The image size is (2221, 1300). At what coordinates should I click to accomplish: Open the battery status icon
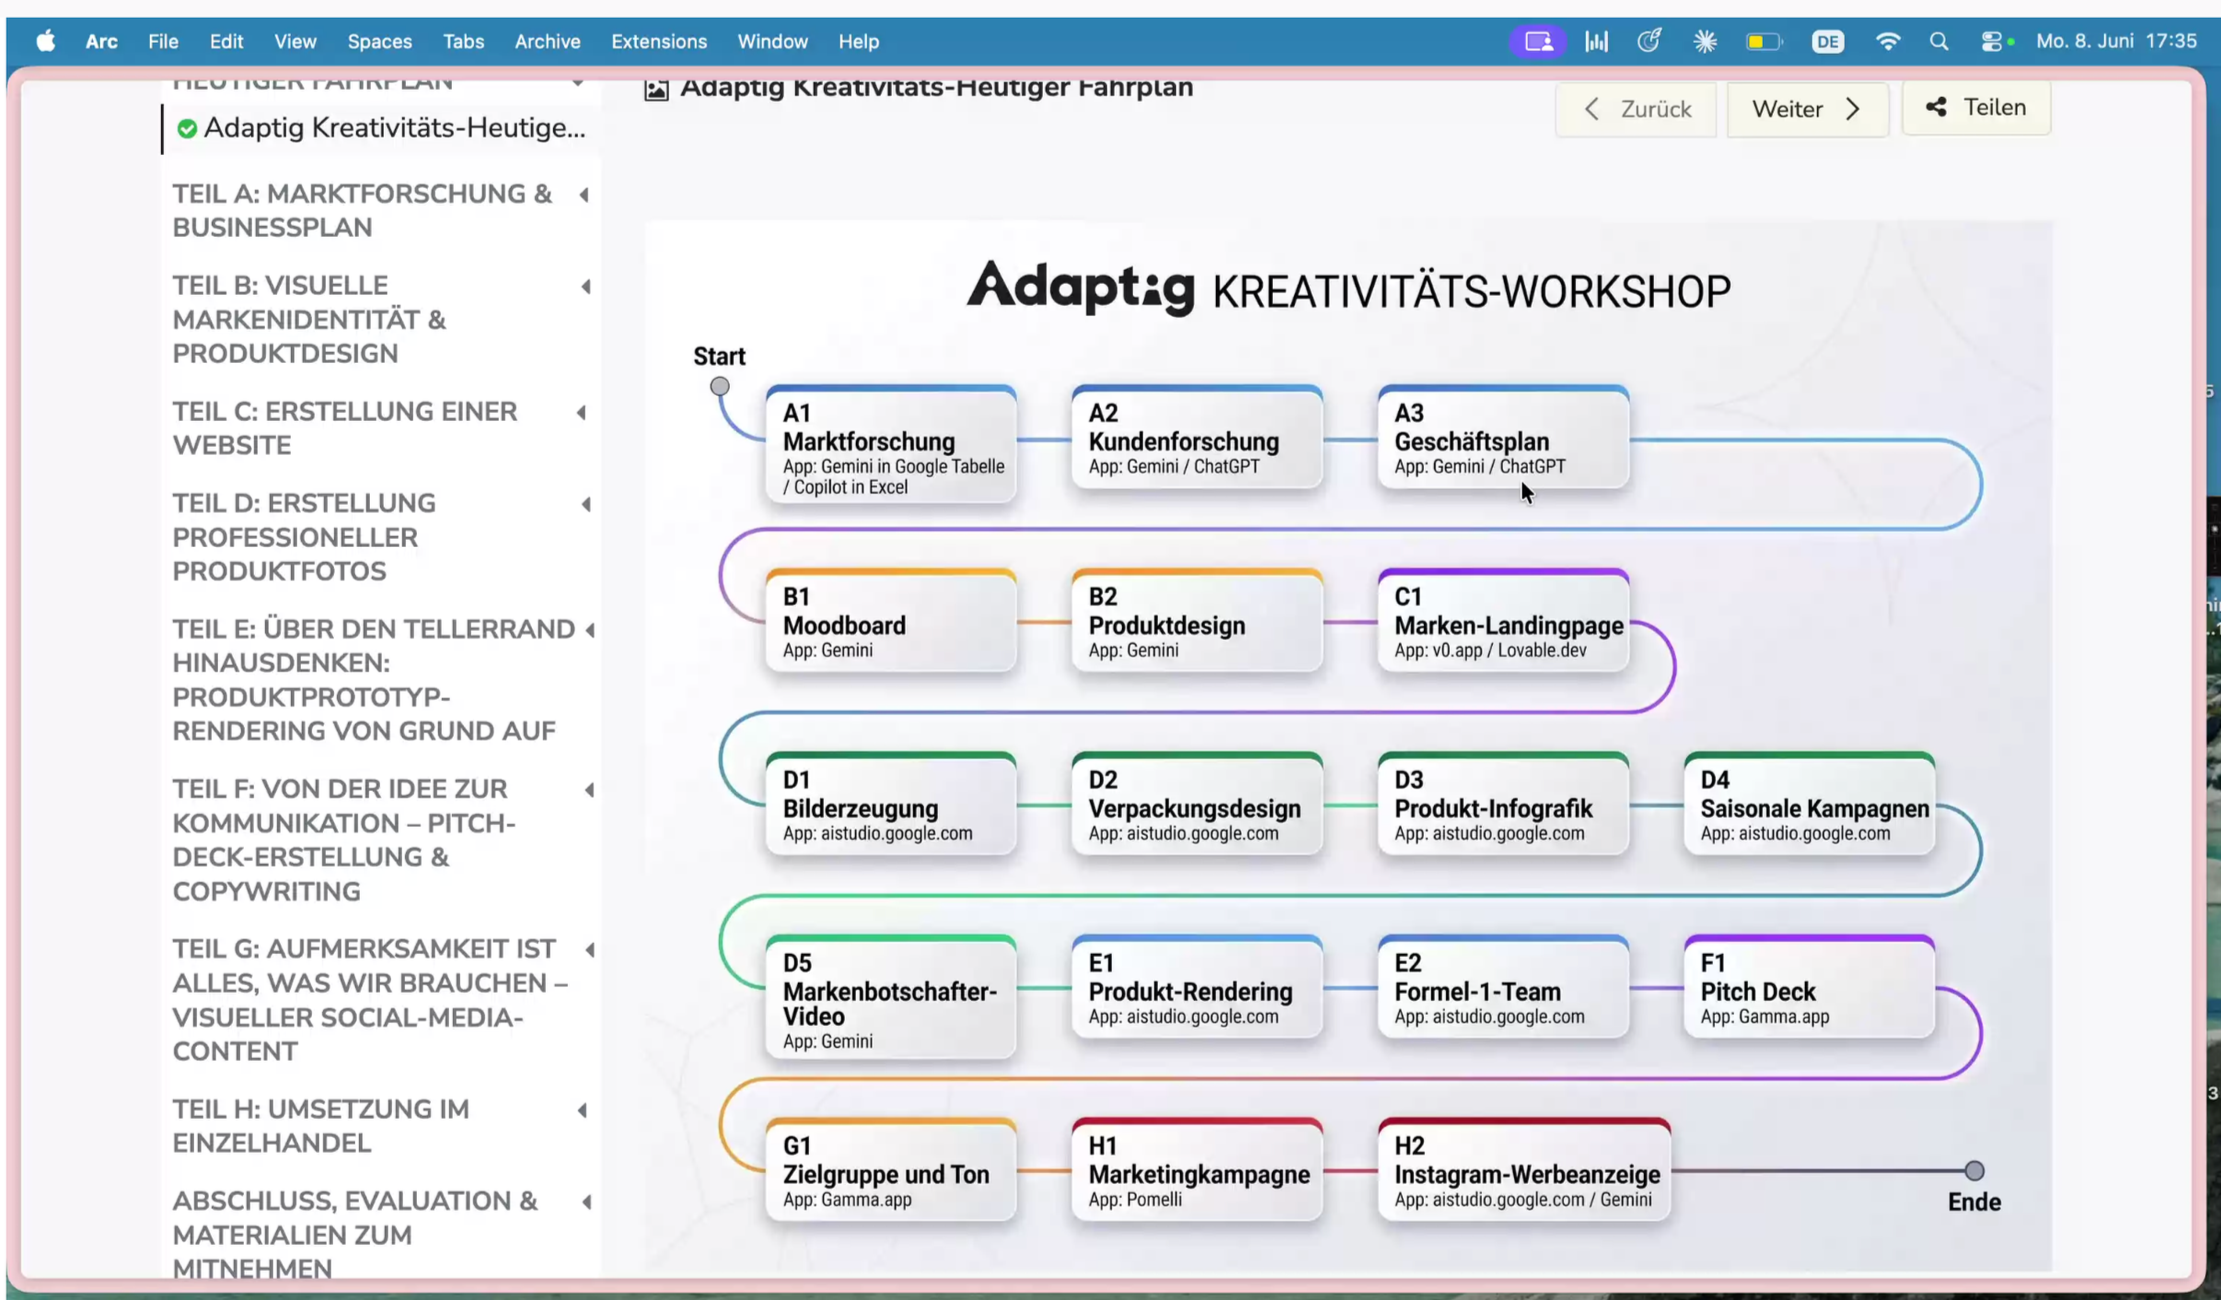click(x=1764, y=41)
